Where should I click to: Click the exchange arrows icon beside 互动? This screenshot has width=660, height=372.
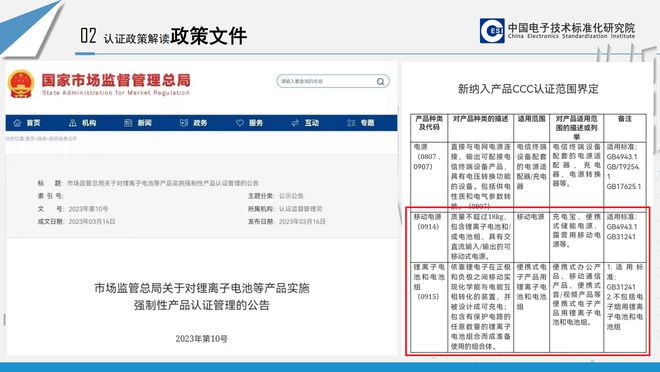coord(295,123)
